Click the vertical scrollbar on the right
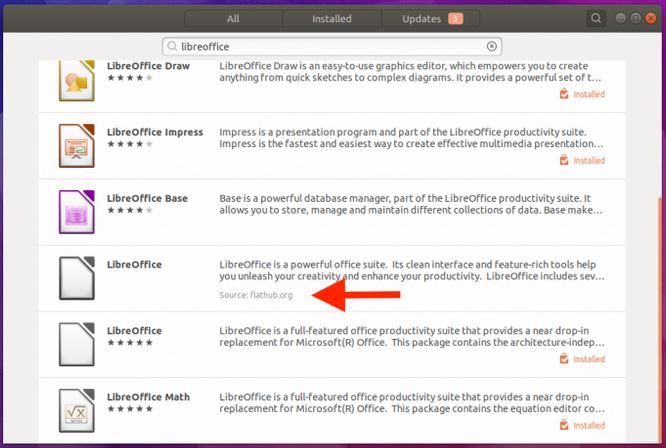This screenshot has width=666, height=448. click(661, 318)
